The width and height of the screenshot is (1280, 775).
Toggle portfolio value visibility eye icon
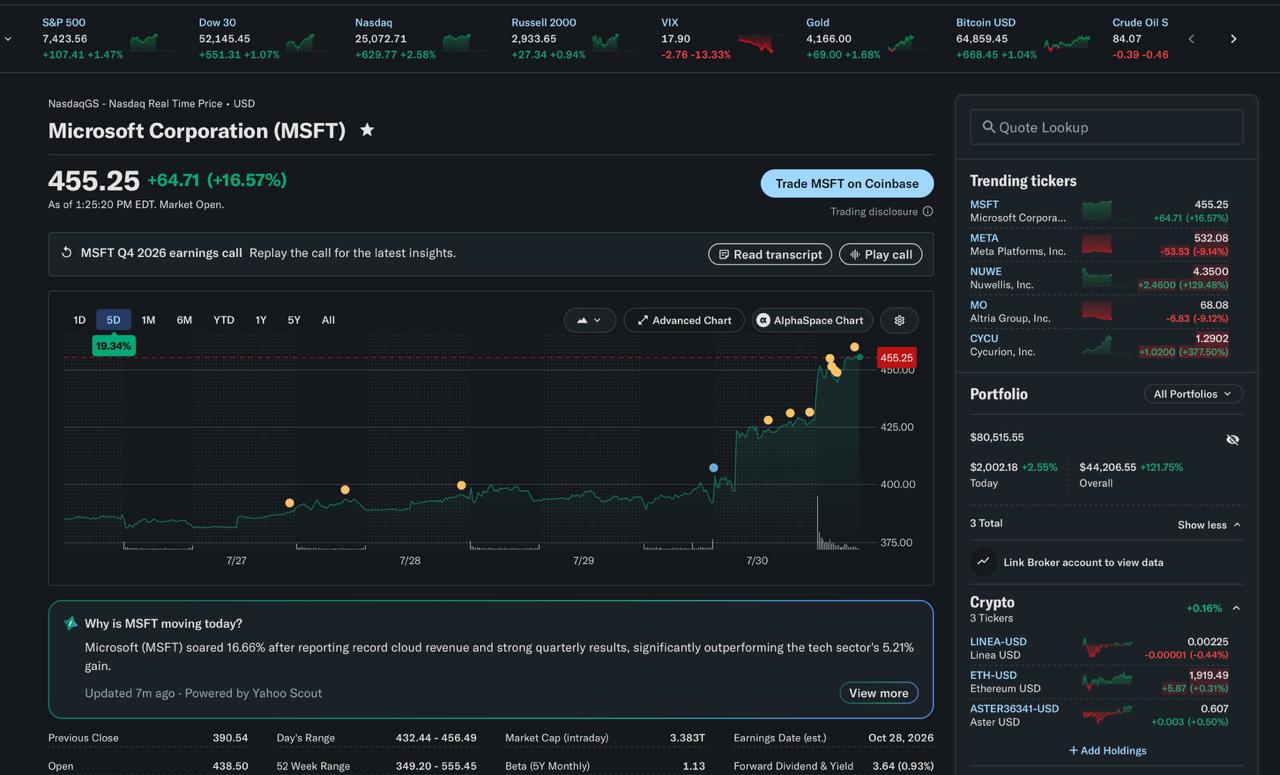(1232, 439)
